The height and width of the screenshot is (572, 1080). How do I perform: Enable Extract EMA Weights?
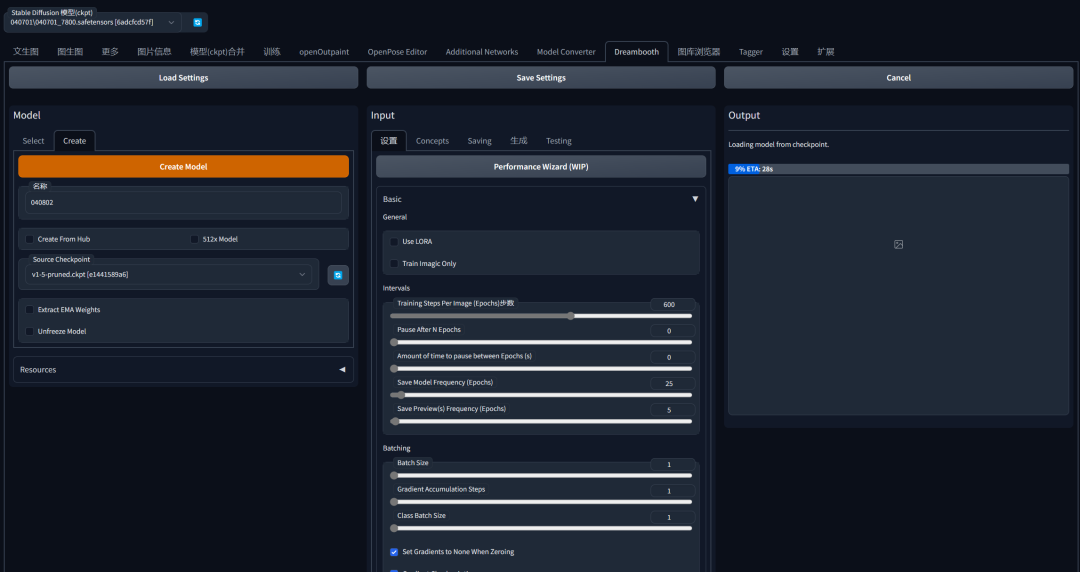pyautogui.click(x=30, y=309)
